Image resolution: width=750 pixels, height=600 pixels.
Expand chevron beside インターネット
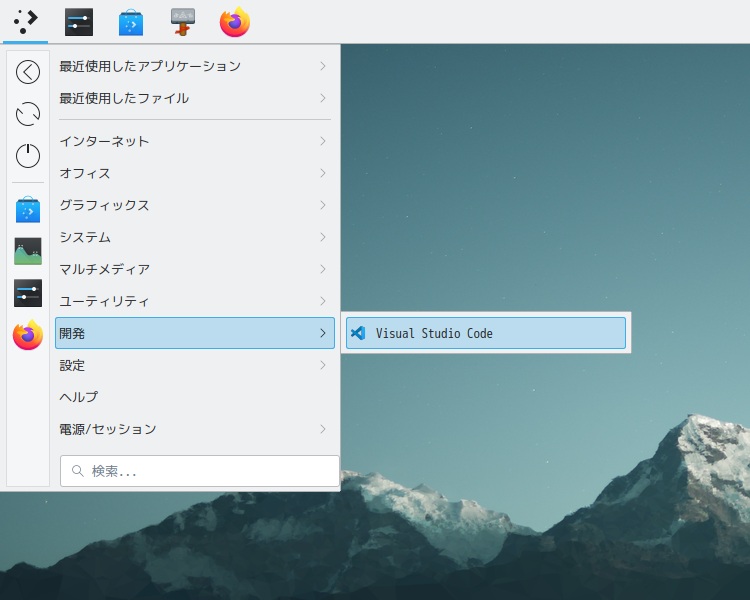coord(323,141)
